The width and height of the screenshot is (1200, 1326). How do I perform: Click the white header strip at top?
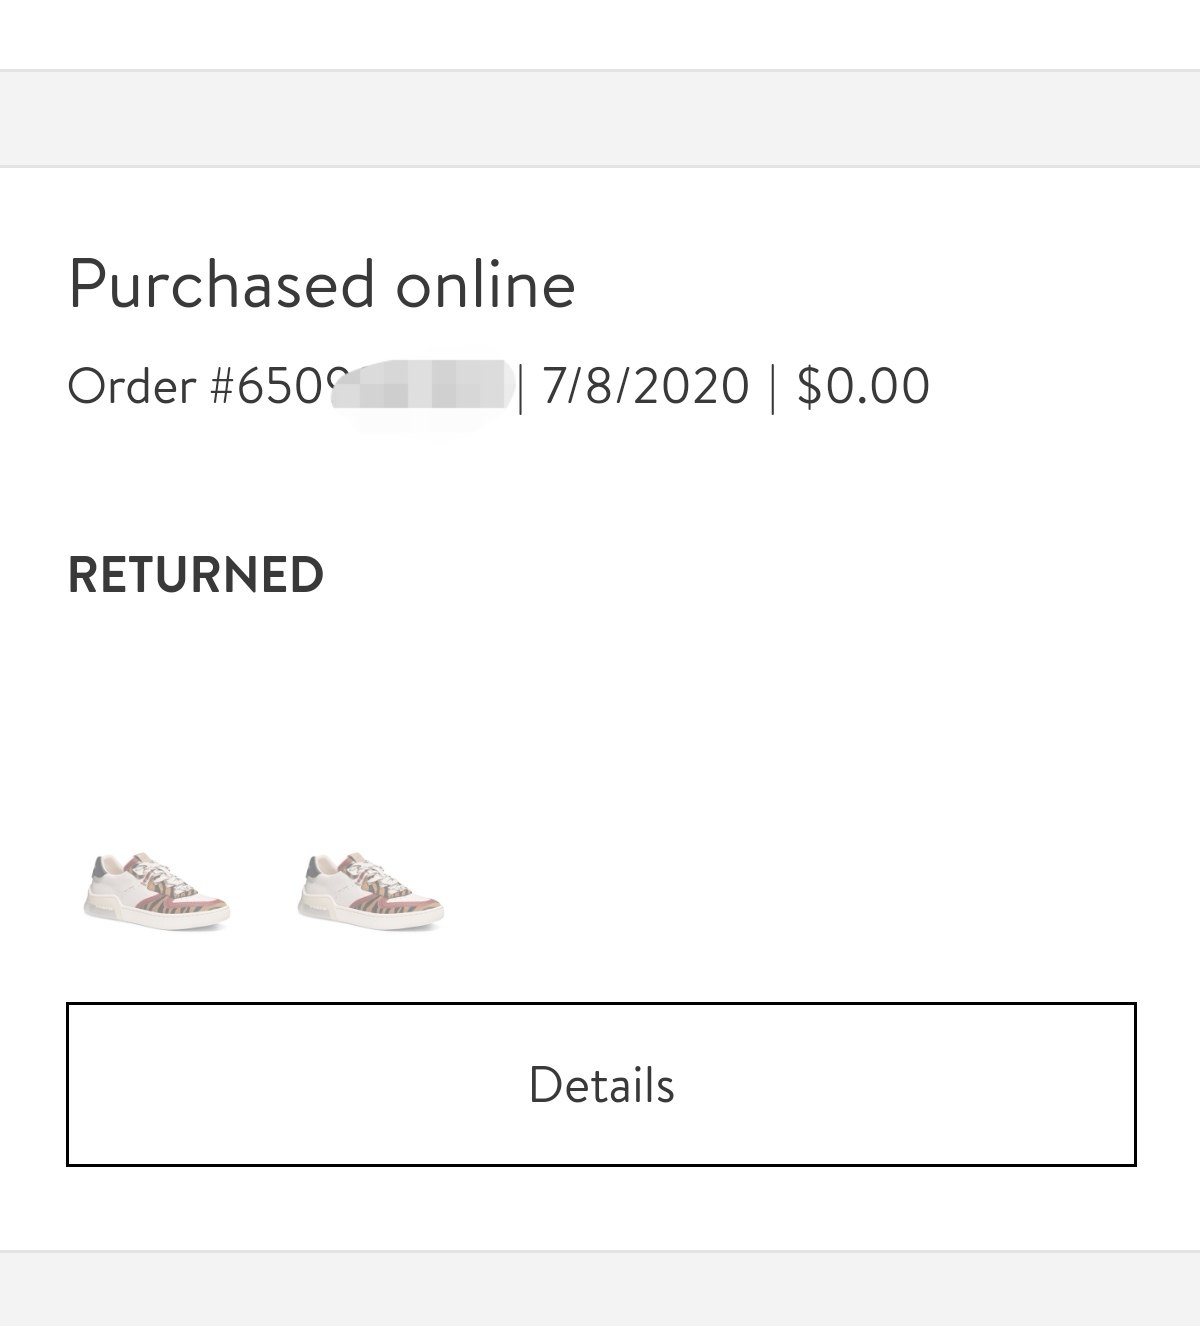[x=600, y=33]
